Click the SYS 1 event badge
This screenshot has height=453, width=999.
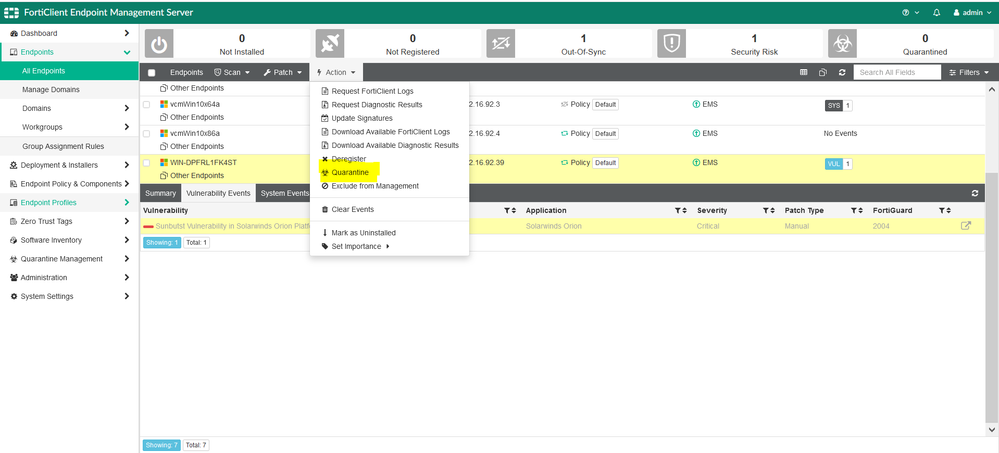tap(838, 106)
